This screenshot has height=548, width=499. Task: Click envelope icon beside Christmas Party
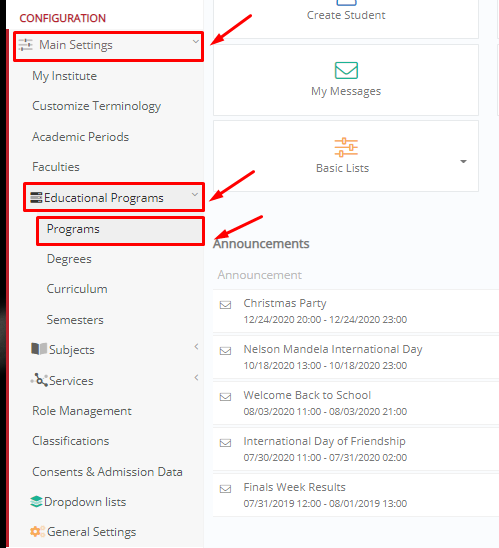(x=225, y=305)
